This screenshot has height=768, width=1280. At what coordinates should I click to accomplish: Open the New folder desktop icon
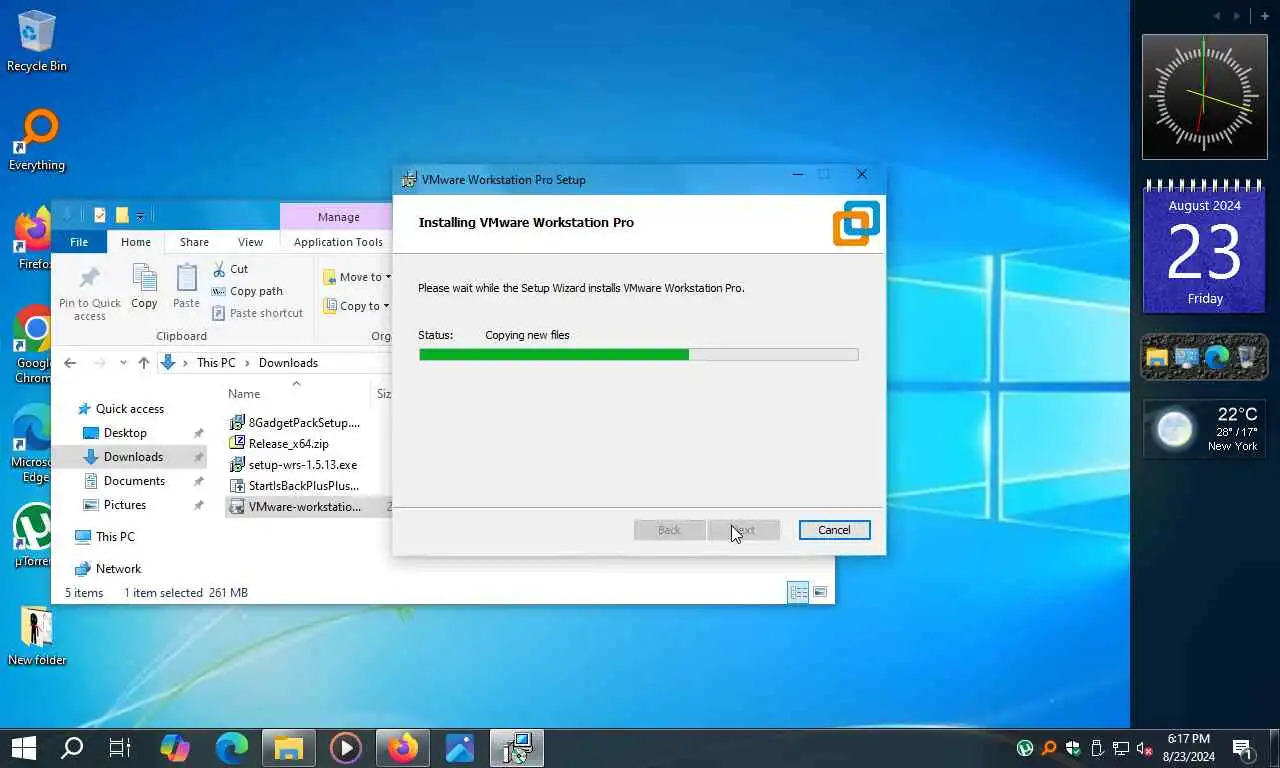pyautogui.click(x=37, y=636)
